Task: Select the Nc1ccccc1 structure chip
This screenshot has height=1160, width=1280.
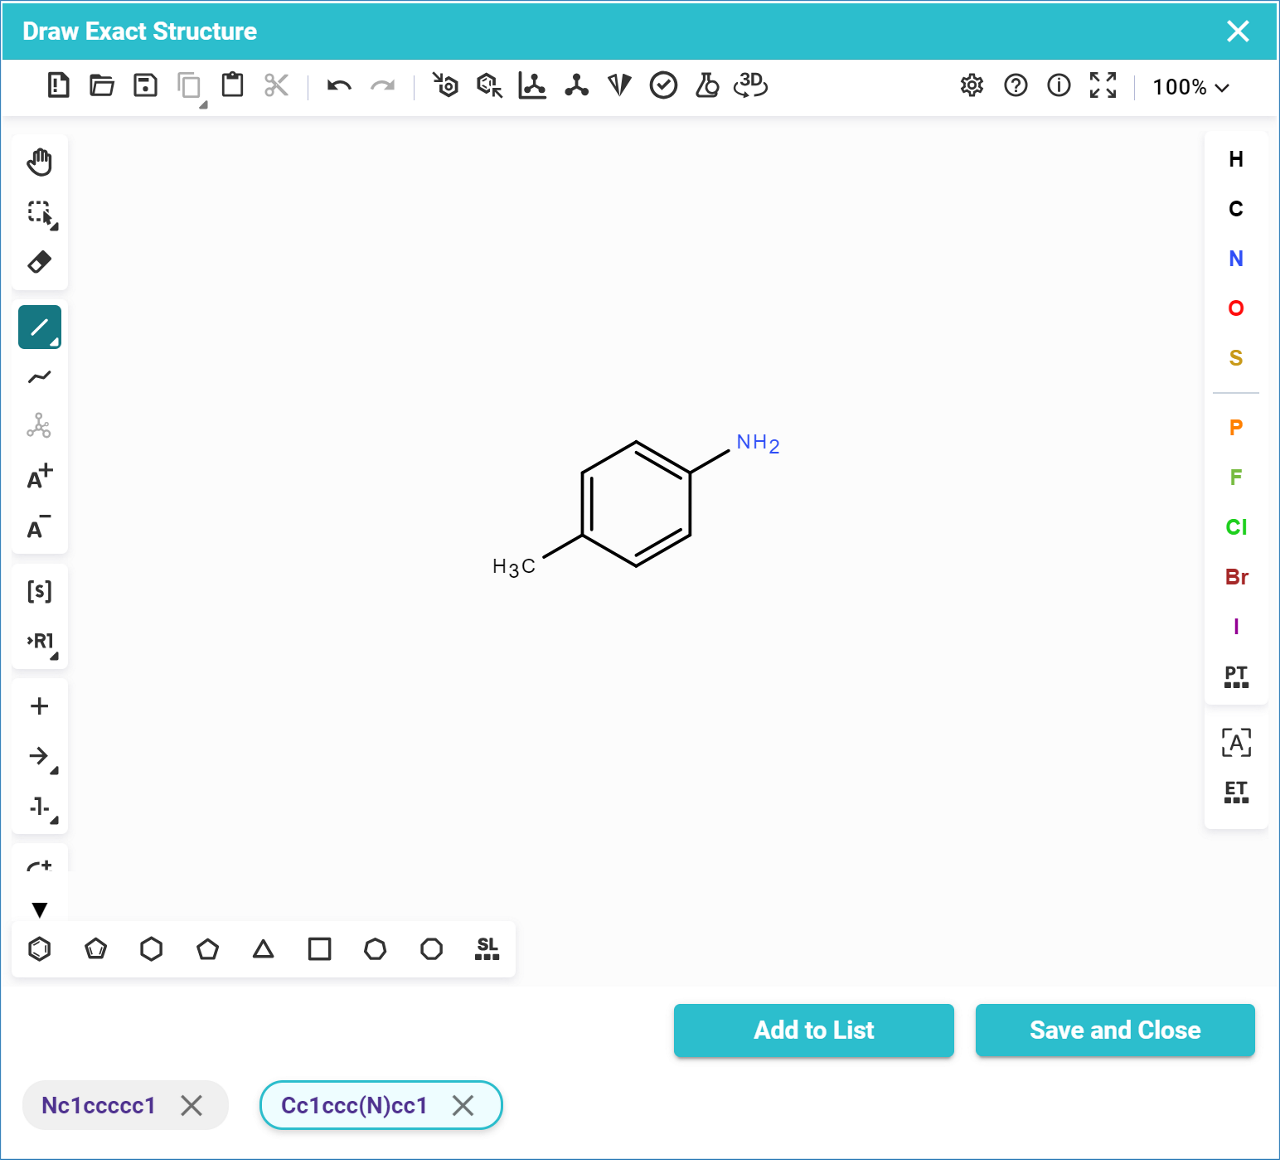Action: [98, 1105]
